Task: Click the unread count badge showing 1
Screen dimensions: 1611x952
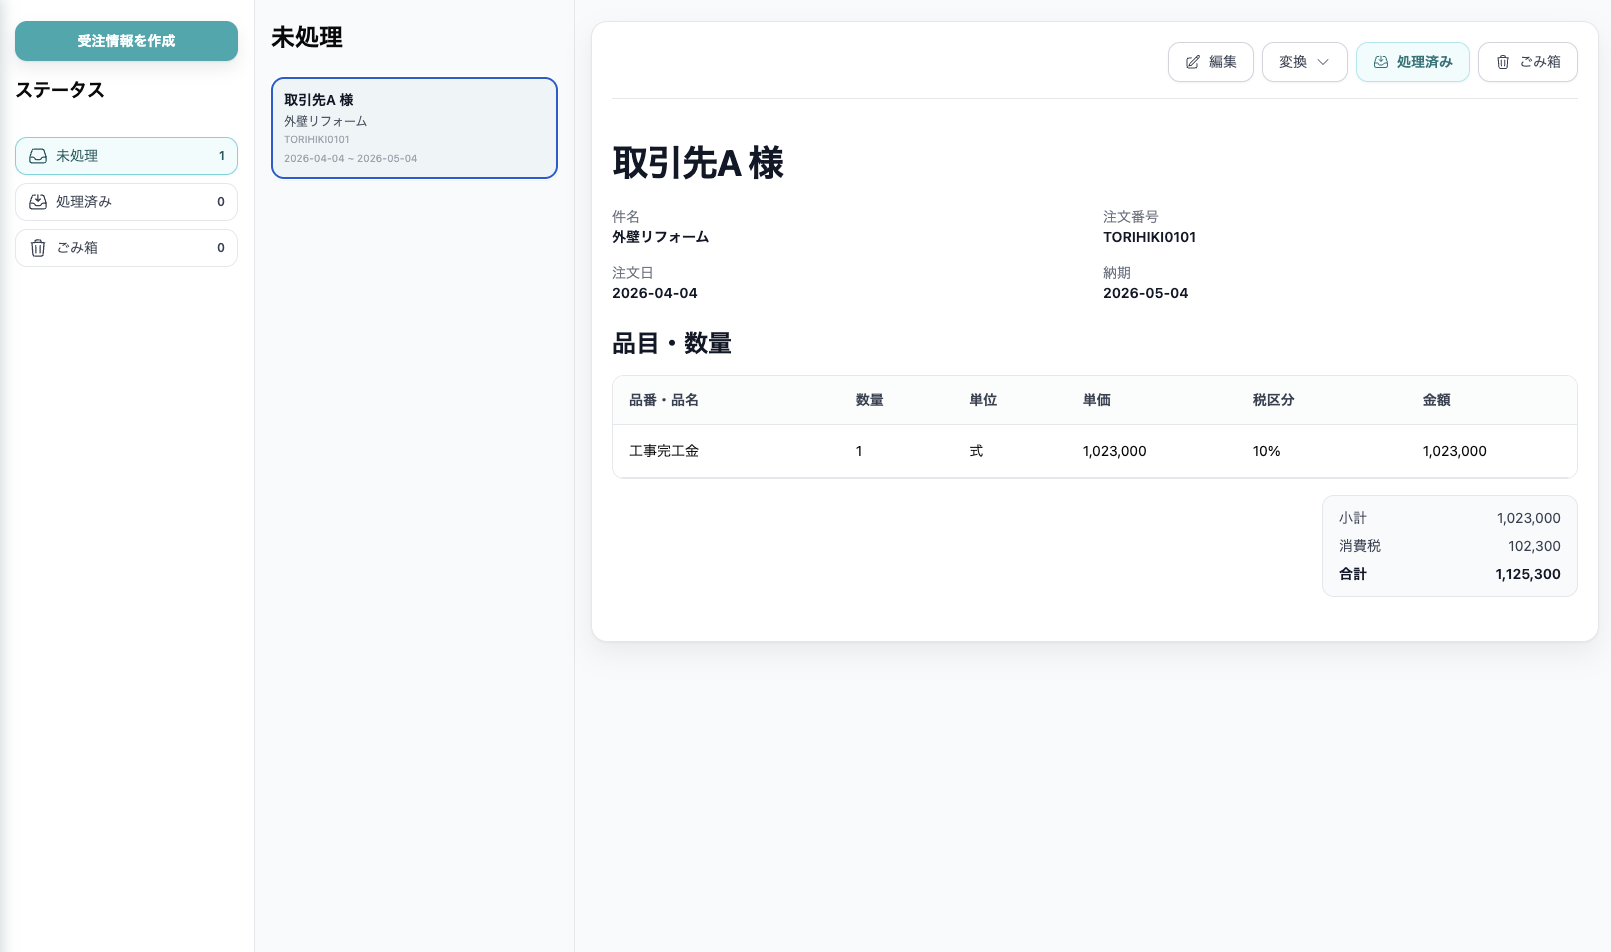Action: (221, 155)
